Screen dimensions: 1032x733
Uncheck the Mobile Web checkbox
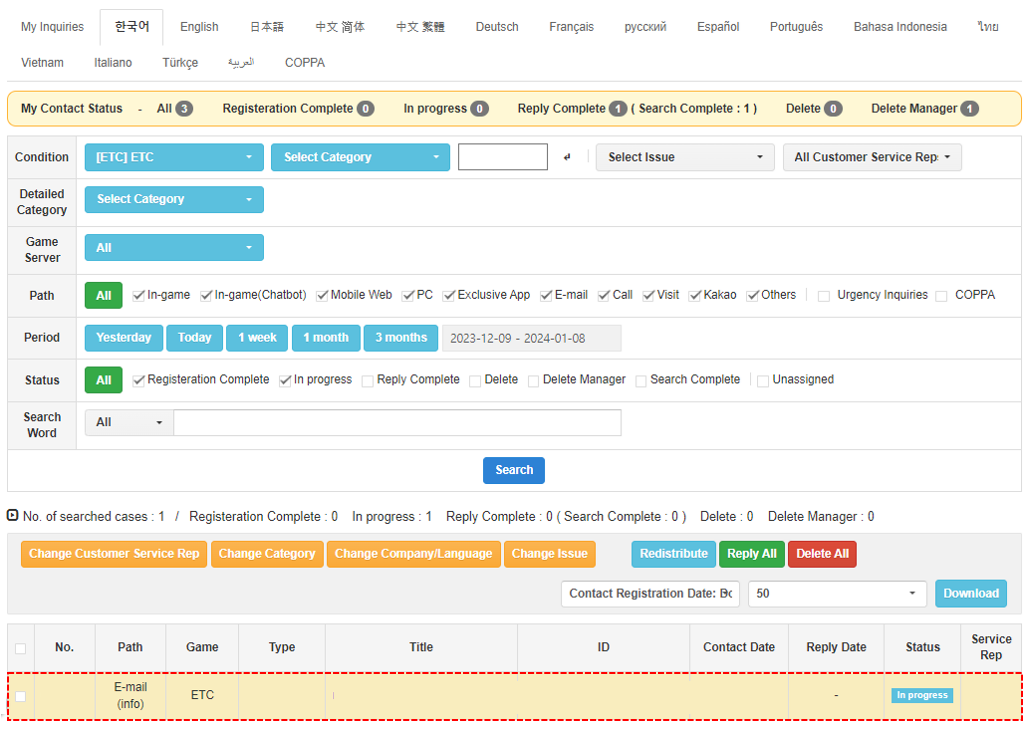click(322, 295)
